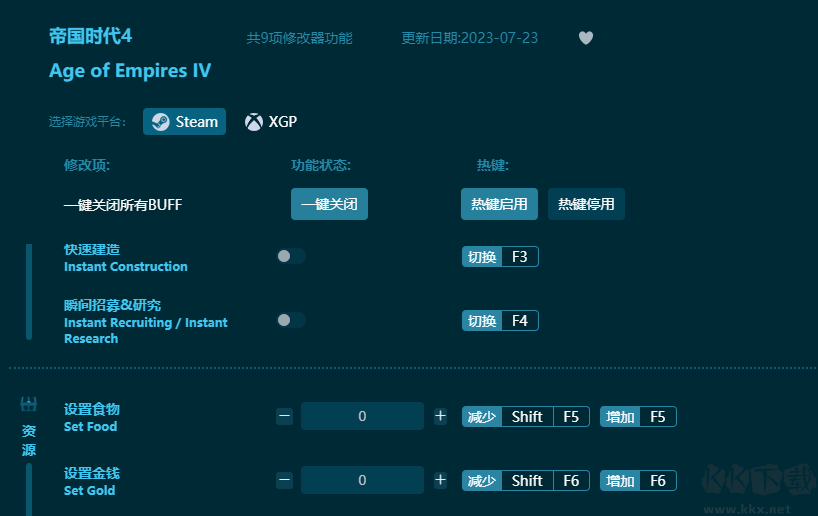The image size is (818, 516).
Task: Toggle the Instant Construction switch
Action: (291, 256)
